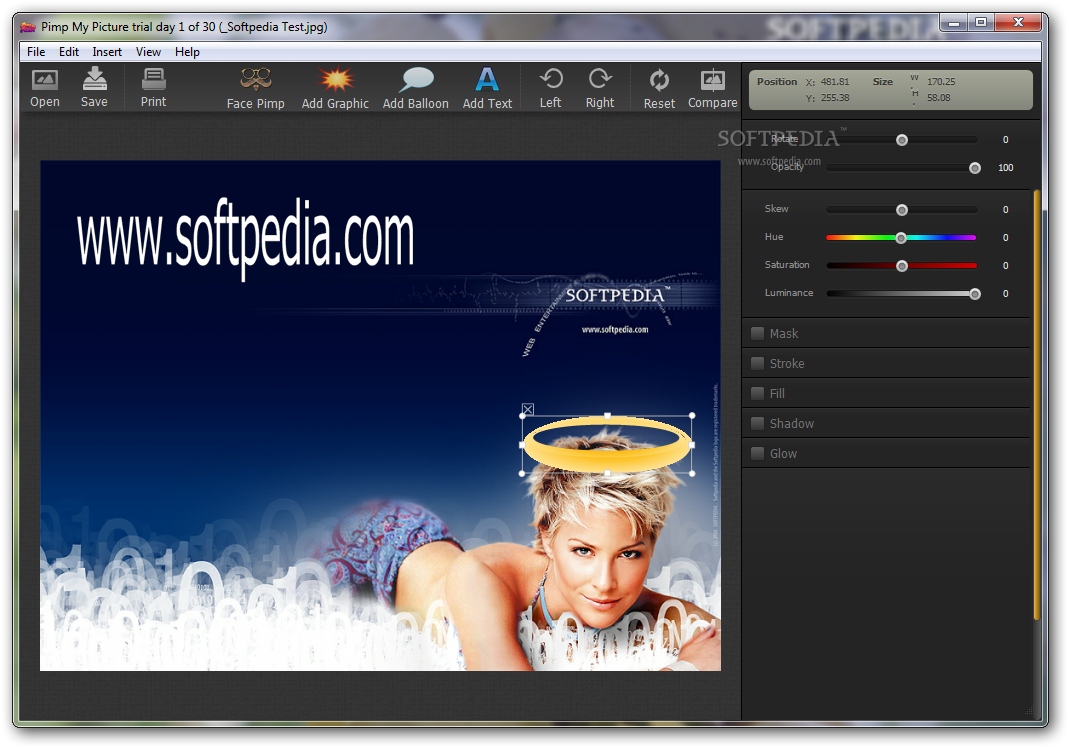This screenshot has height=748, width=1069.
Task: Click the Opacity slider handle
Action: click(975, 168)
